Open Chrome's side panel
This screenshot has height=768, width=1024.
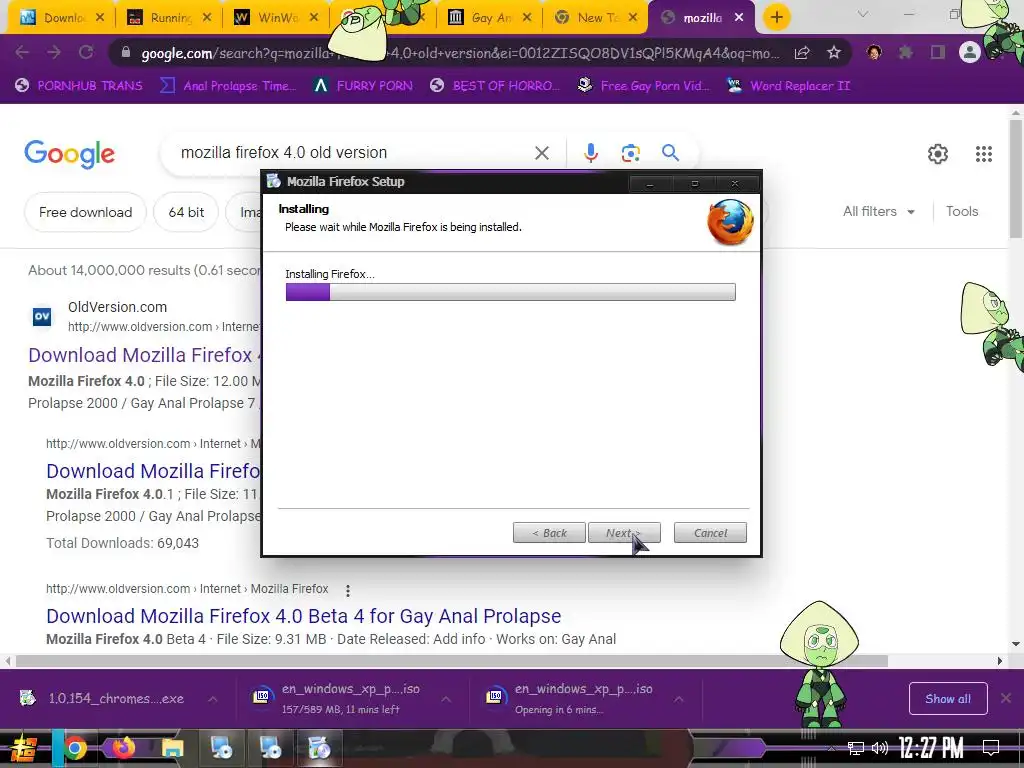pos(937,52)
